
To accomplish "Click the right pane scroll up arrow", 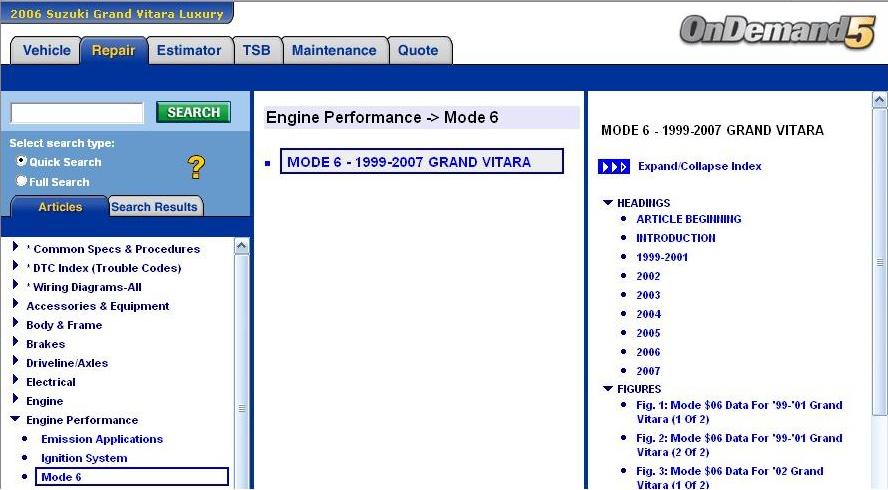I will [879, 100].
